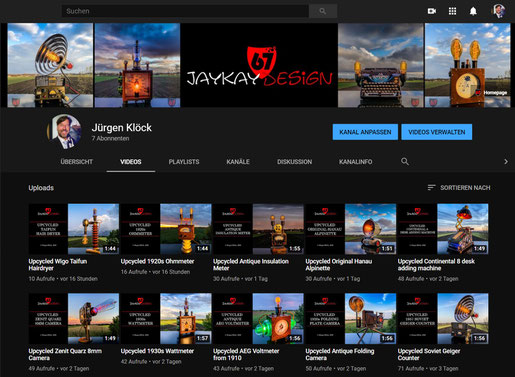The image size is (515, 377).
Task: Click title 'Upcycled Original Hanau Alpinette'
Action: tap(339, 265)
